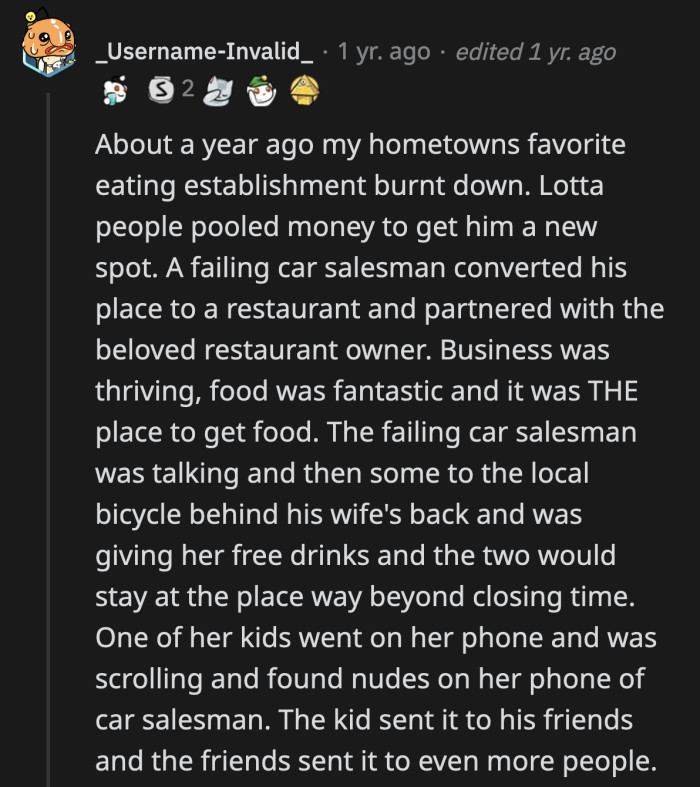The image size is (700, 787).
Task: Click the first Snoo award badge
Action: pyautogui.click(x=116, y=94)
